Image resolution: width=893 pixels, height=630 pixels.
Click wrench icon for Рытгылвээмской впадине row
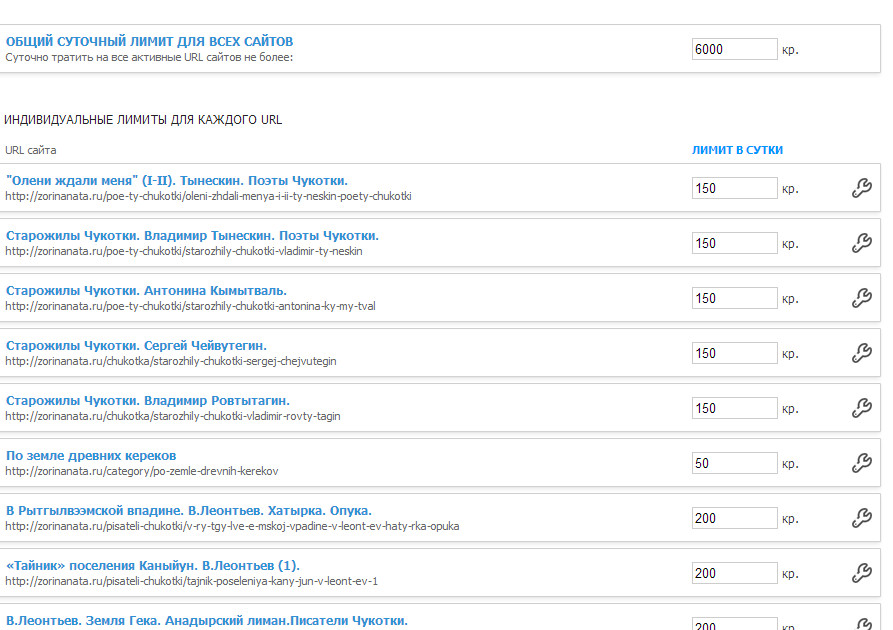click(x=862, y=518)
